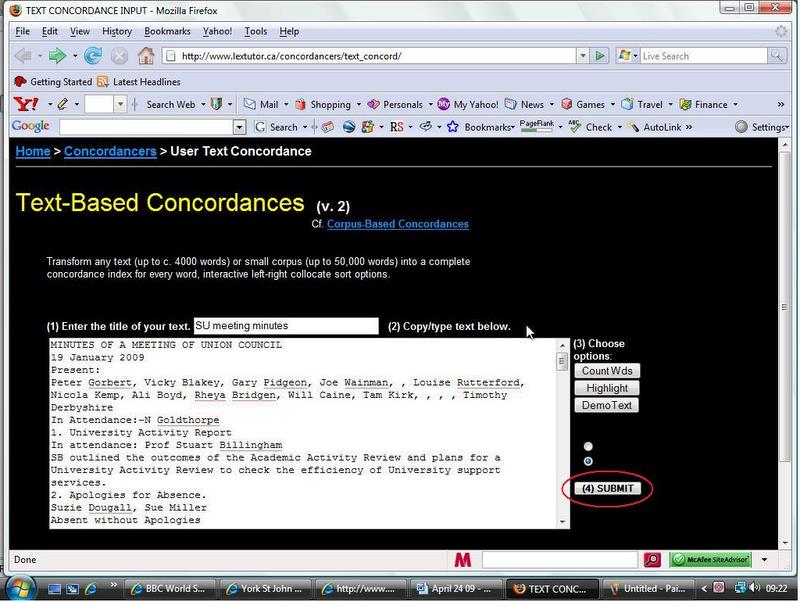Select the unselected upper radio button
This screenshot has width=800, height=602.
pos(588,447)
